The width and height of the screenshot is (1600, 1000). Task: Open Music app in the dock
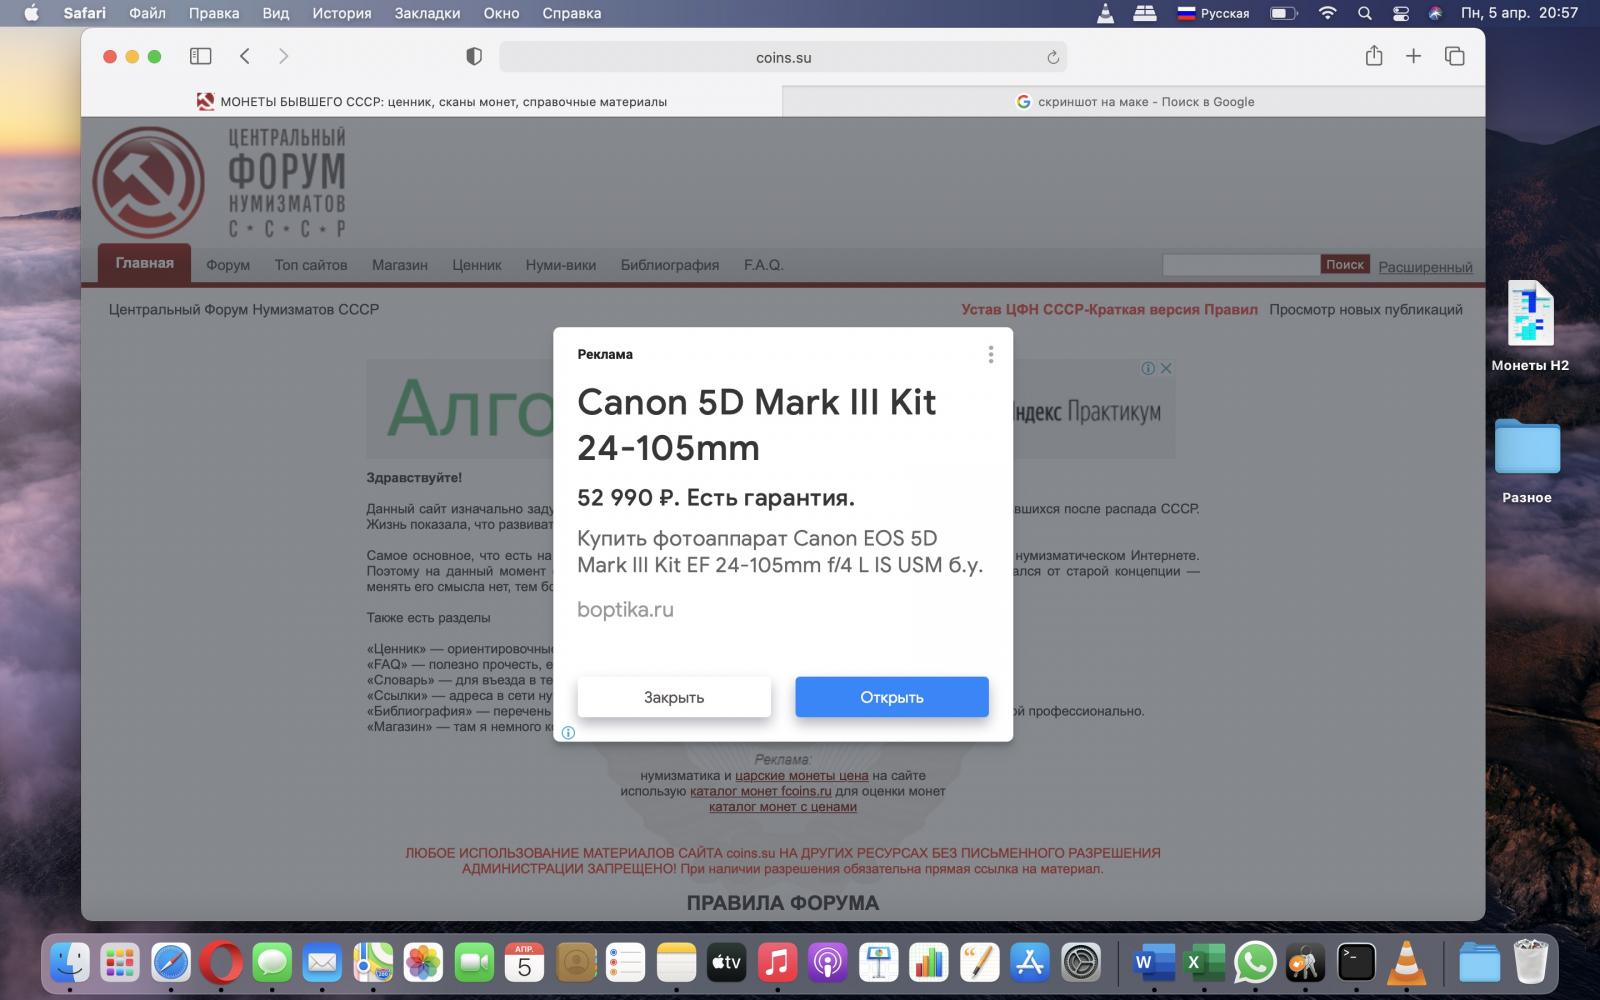[777, 963]
